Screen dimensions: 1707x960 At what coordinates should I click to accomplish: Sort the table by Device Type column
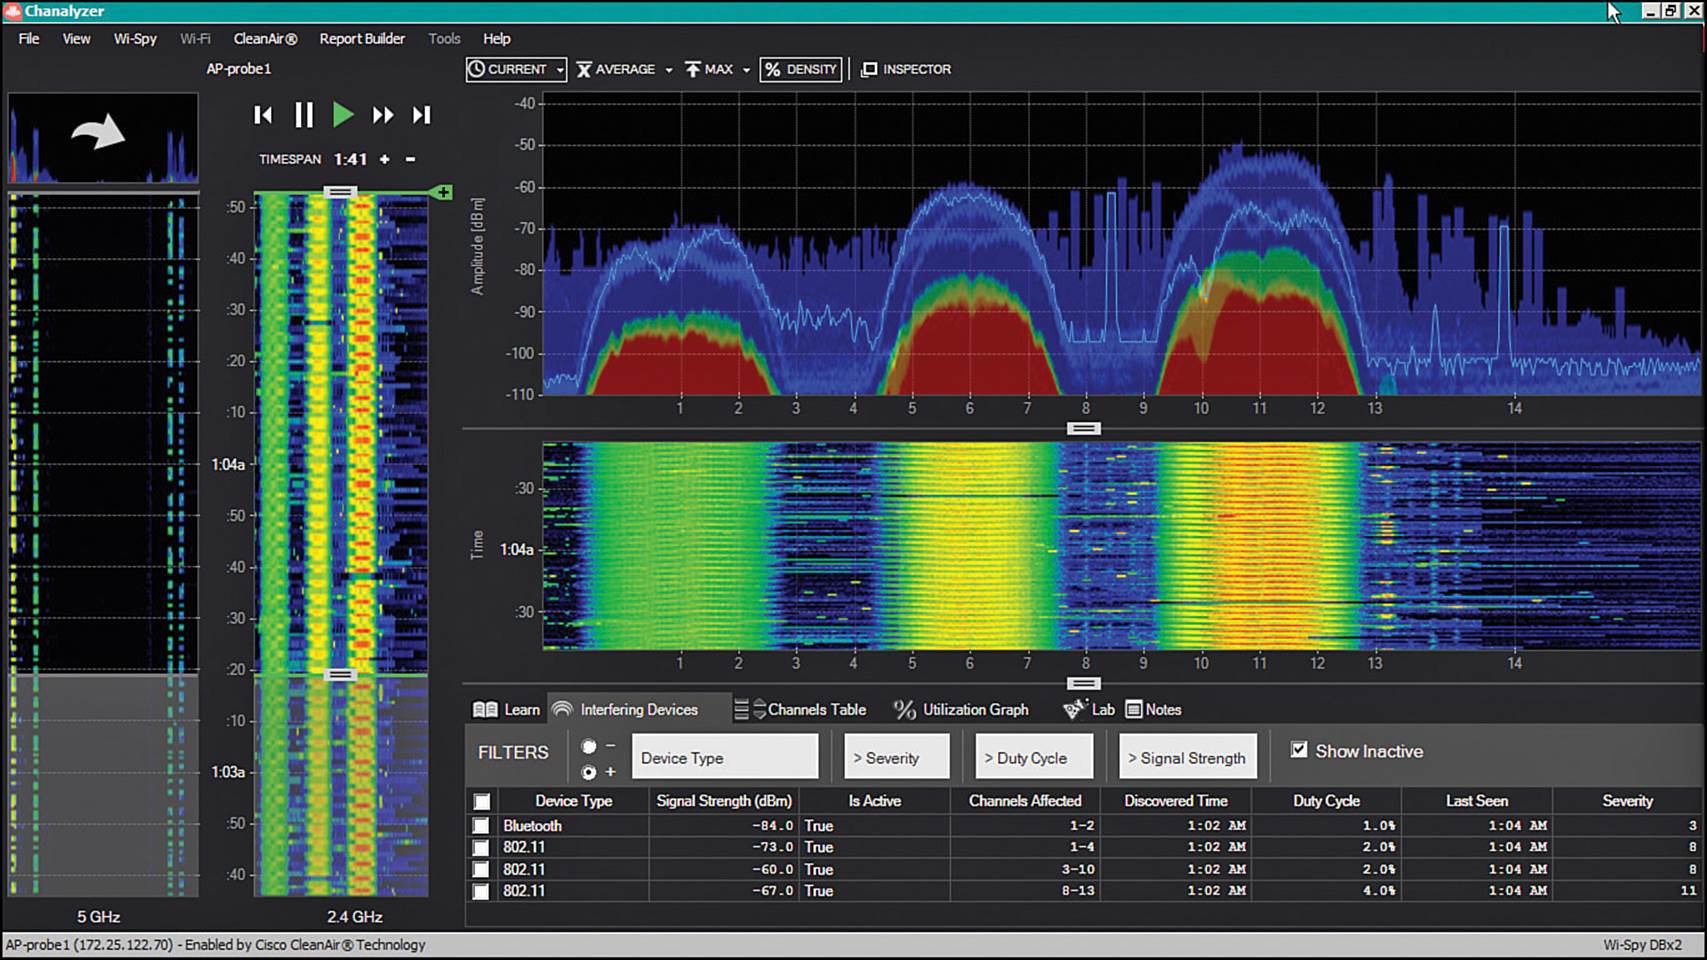pyautogui.click(x=573, y=801)
